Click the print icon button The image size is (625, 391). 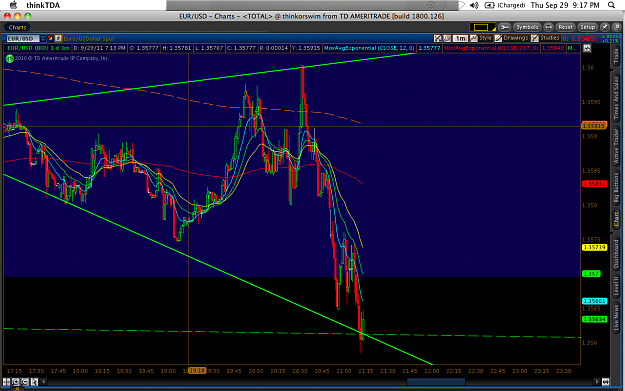548,27
